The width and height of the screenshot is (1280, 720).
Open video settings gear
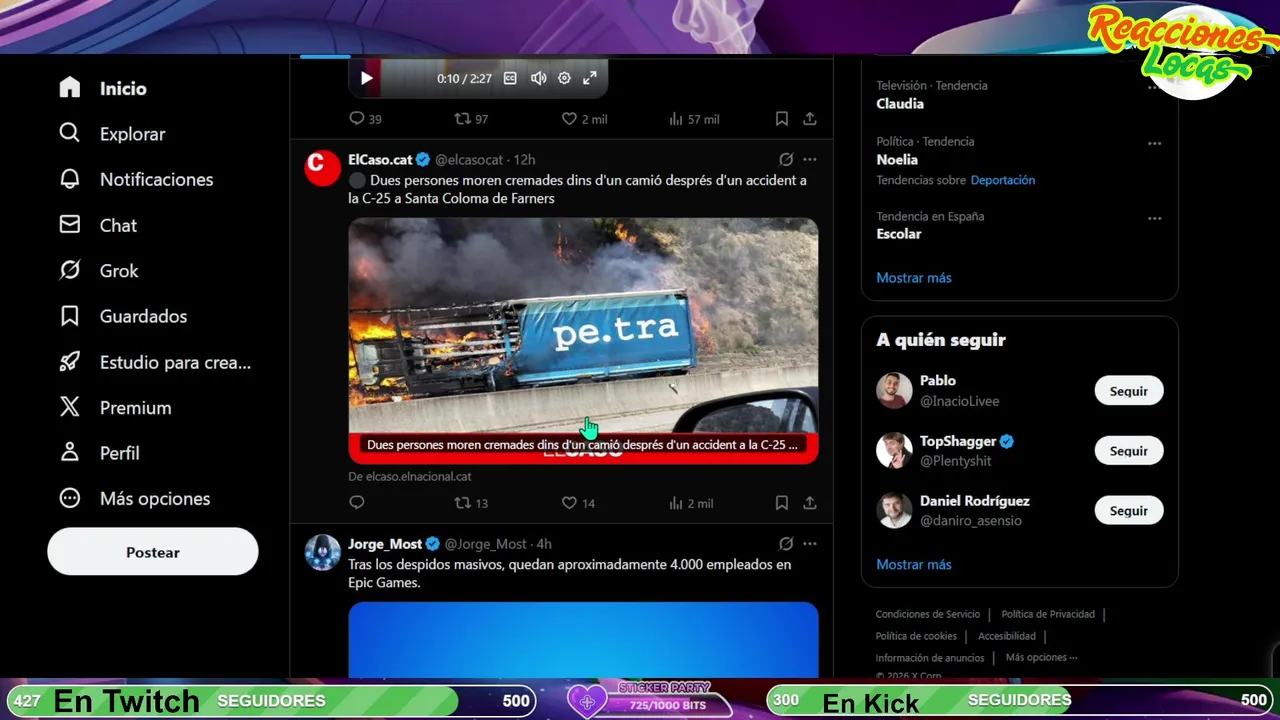tap(564, 78)
